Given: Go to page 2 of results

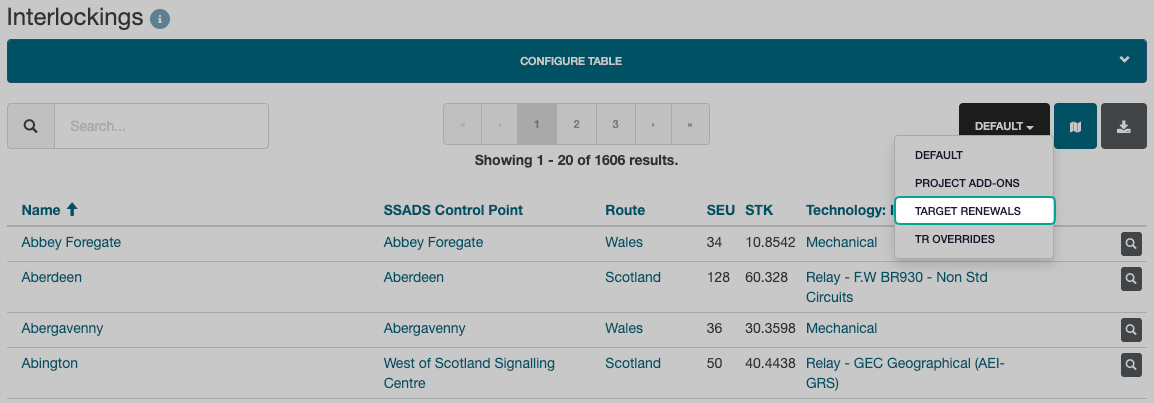Looking at the screenshot, I should [576, 124].
